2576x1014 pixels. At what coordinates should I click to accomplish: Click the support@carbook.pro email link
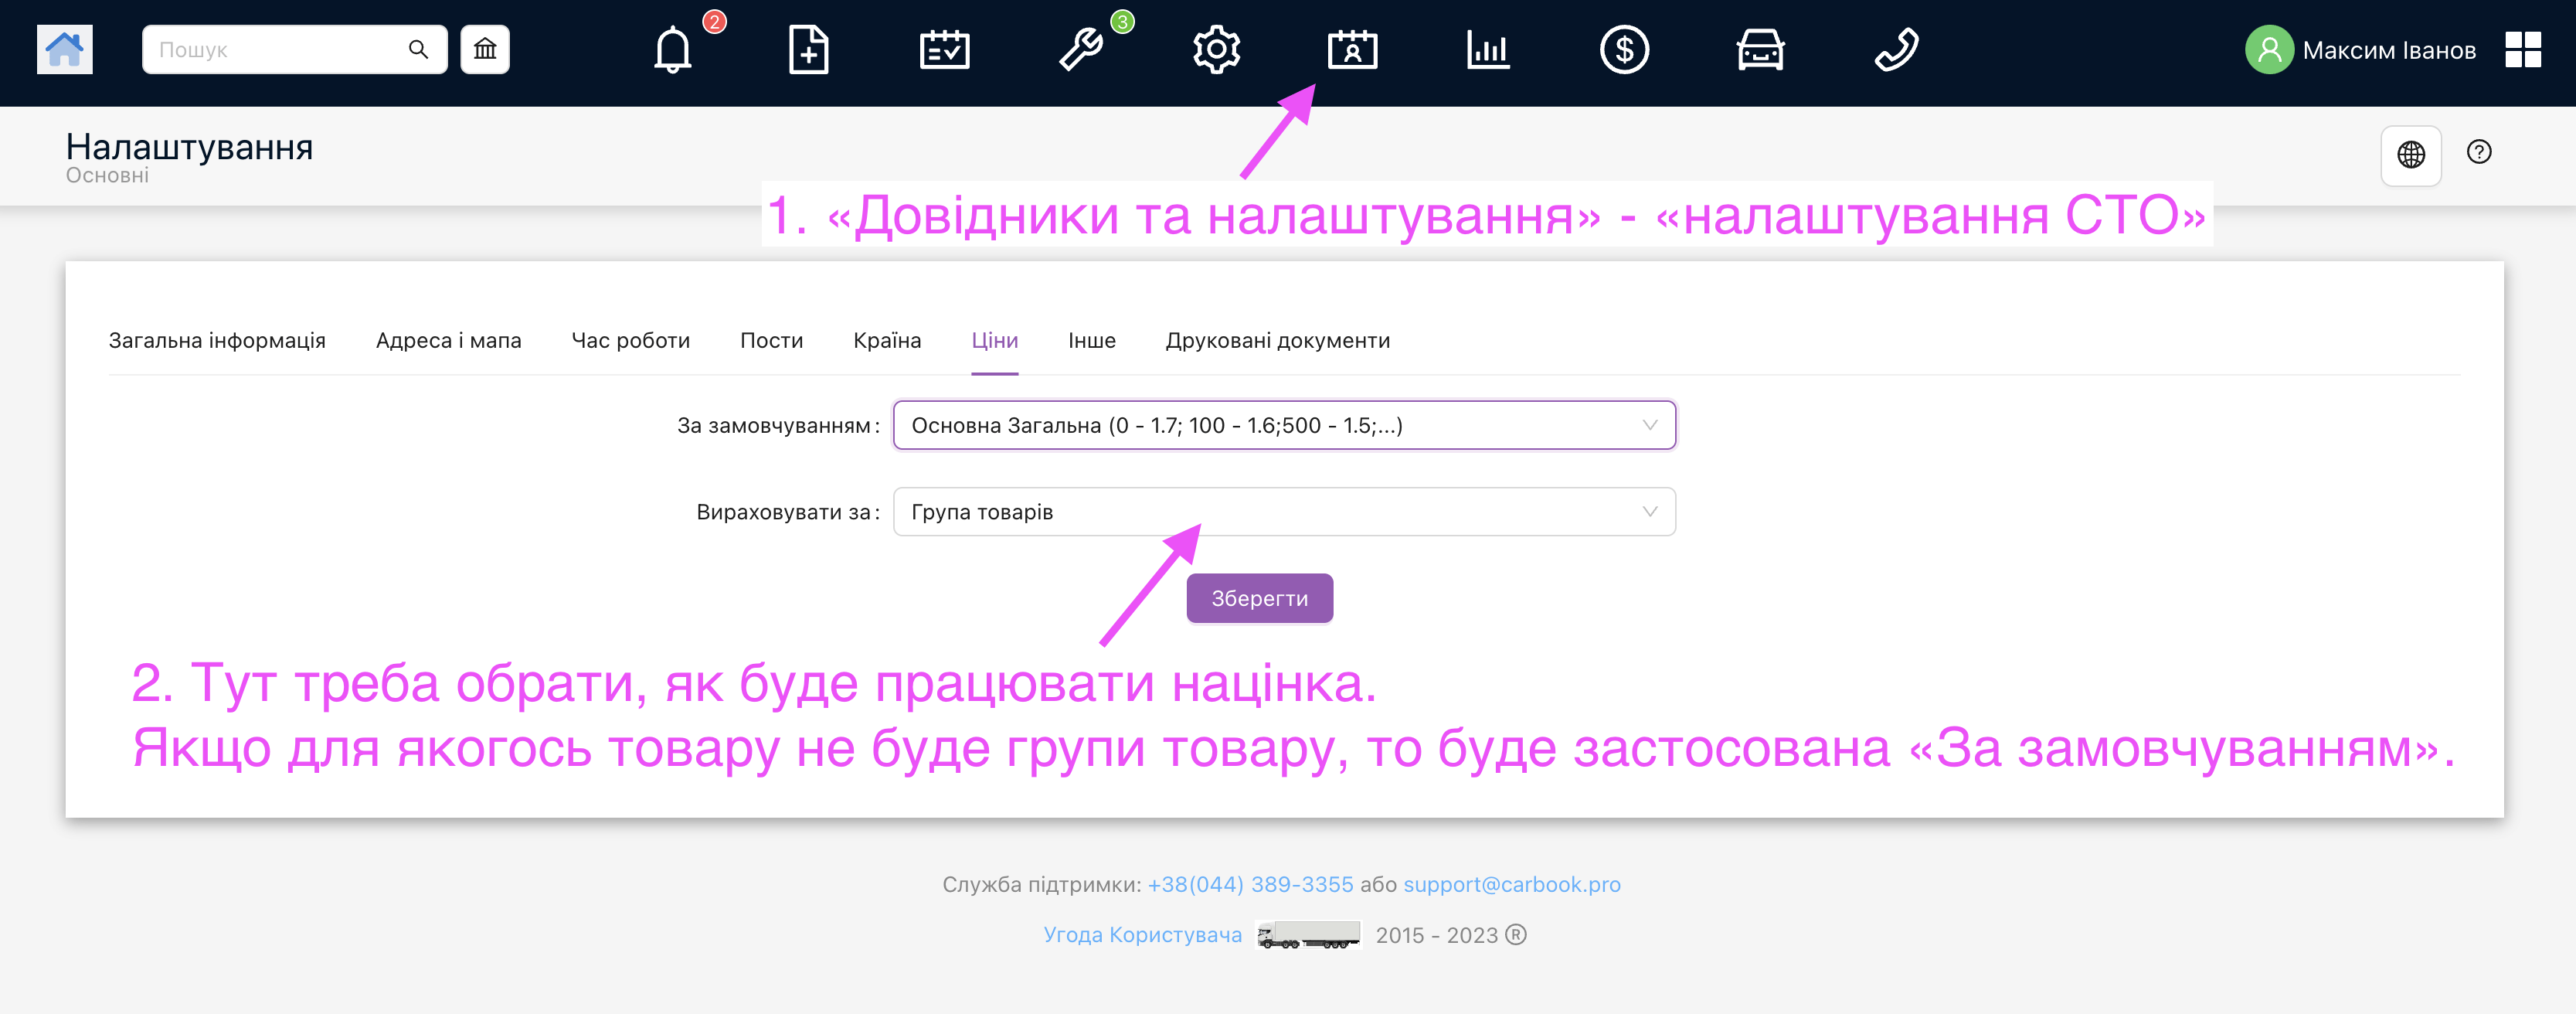(1511, 885)
